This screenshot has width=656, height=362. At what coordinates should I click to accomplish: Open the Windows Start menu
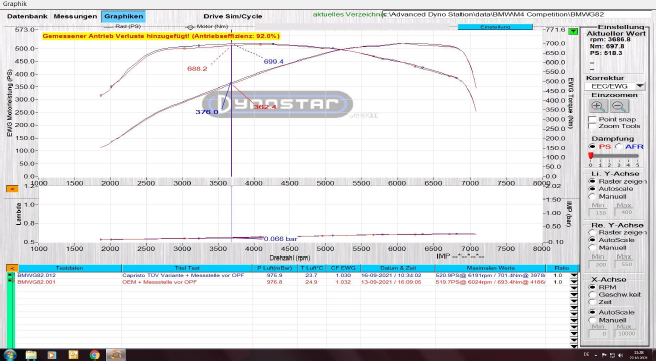click(9, 355)
